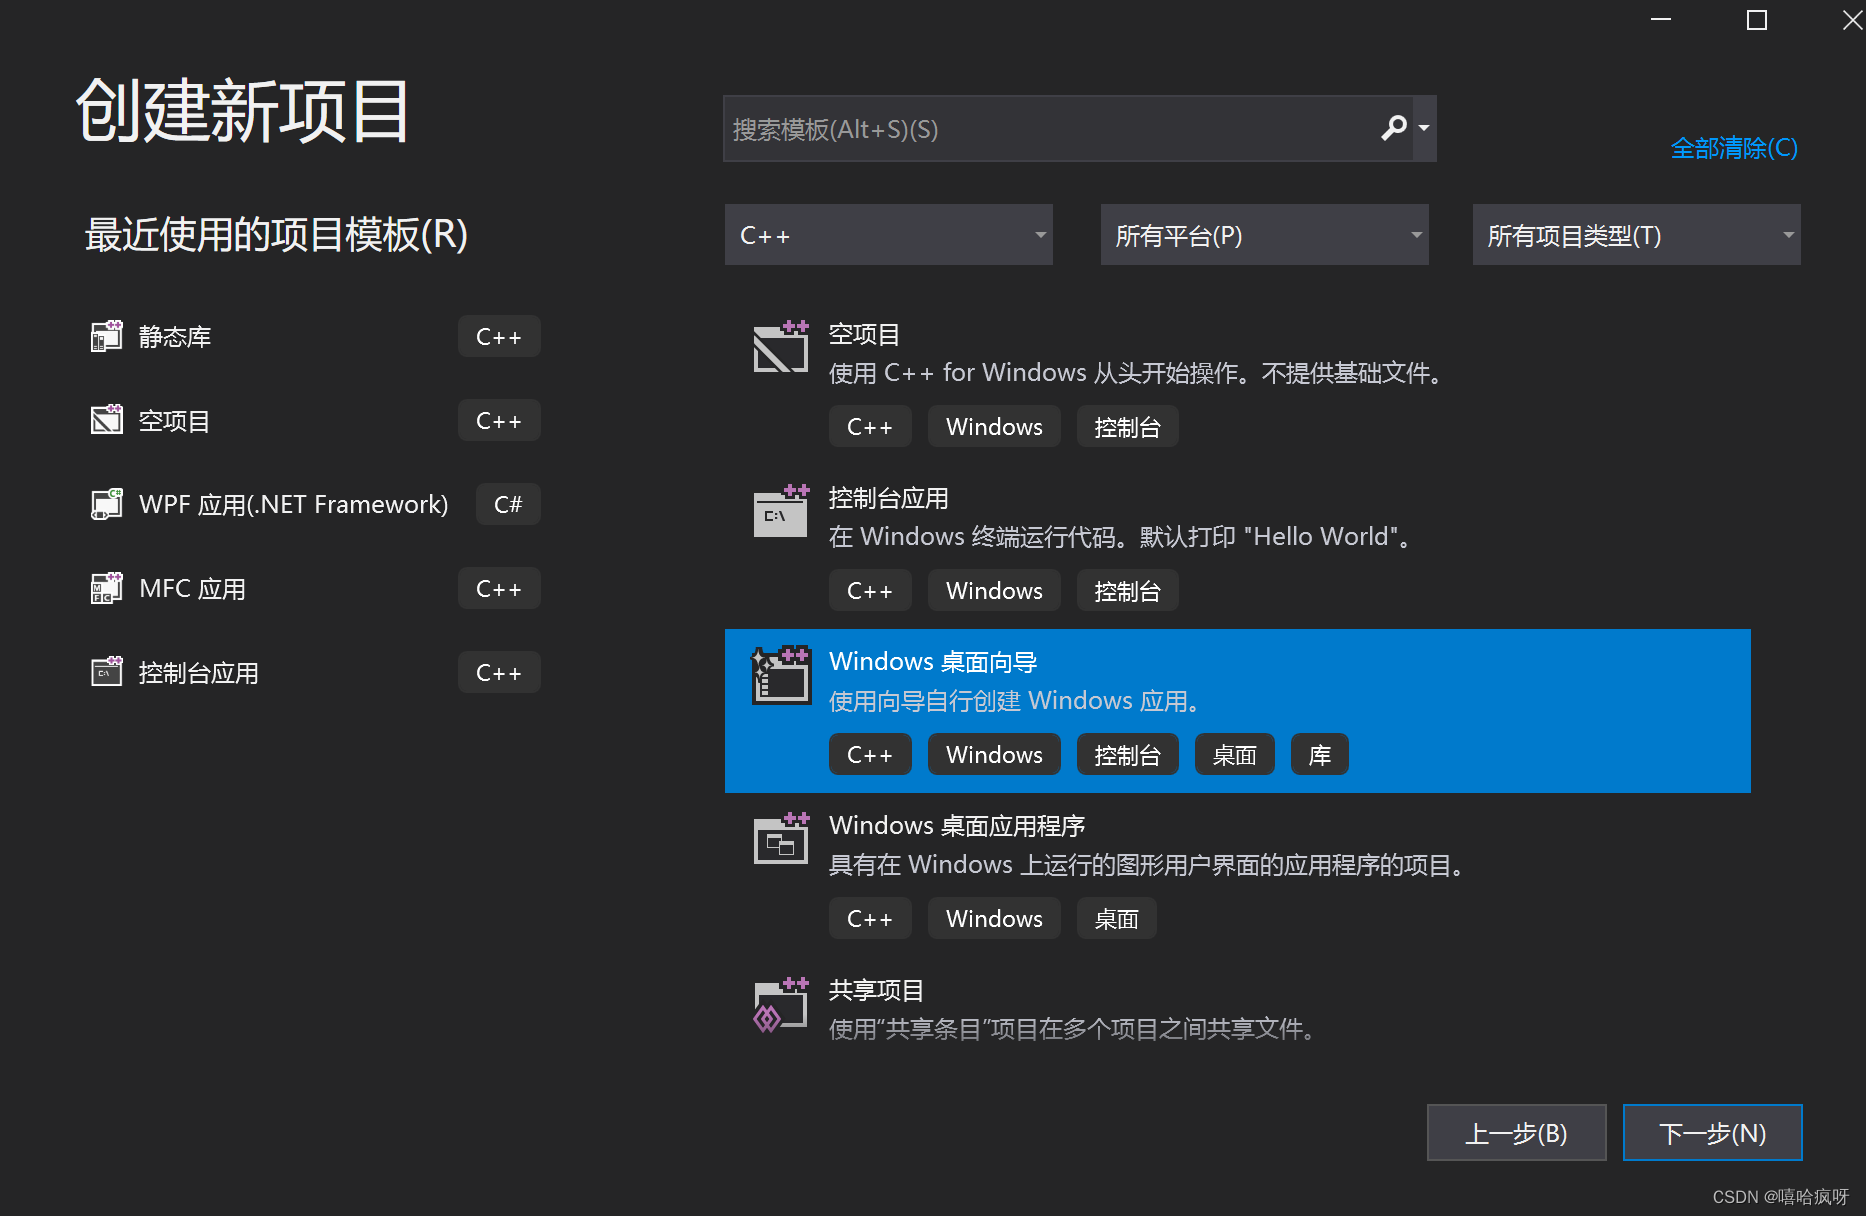Open the search options dropdown arrow

coord(1424,128)
